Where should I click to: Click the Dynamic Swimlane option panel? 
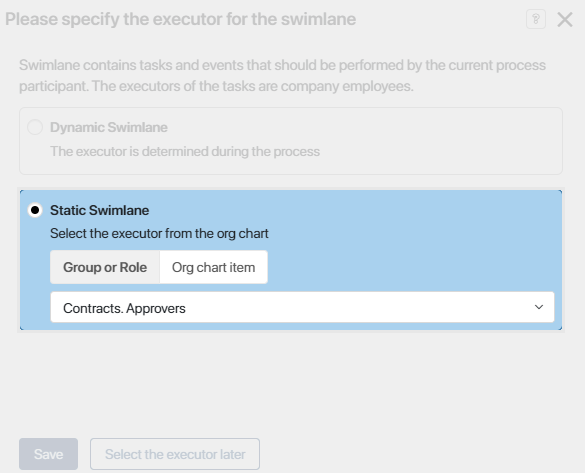(x=291, y=141)
